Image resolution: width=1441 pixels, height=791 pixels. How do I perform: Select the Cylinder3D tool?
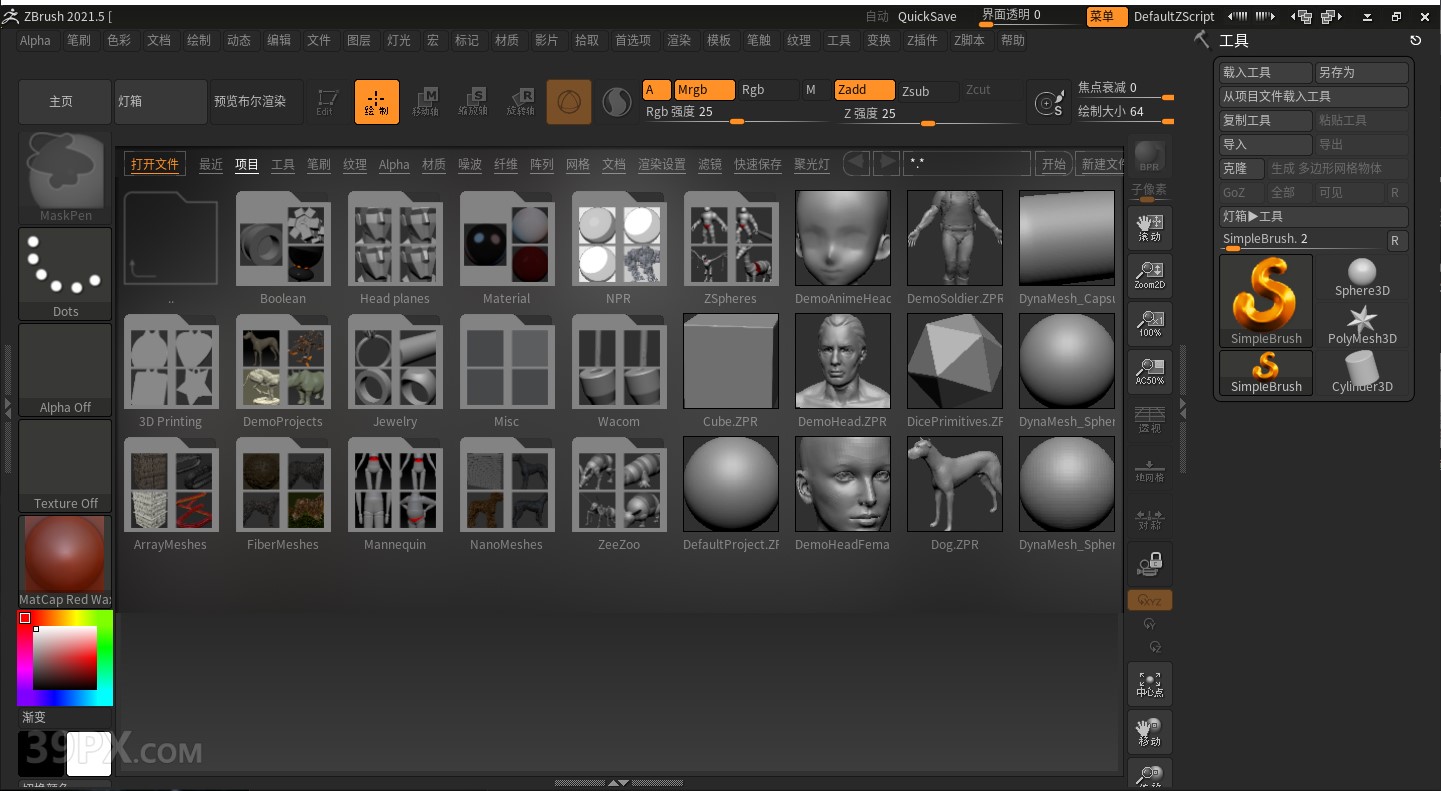(1362, 373)
